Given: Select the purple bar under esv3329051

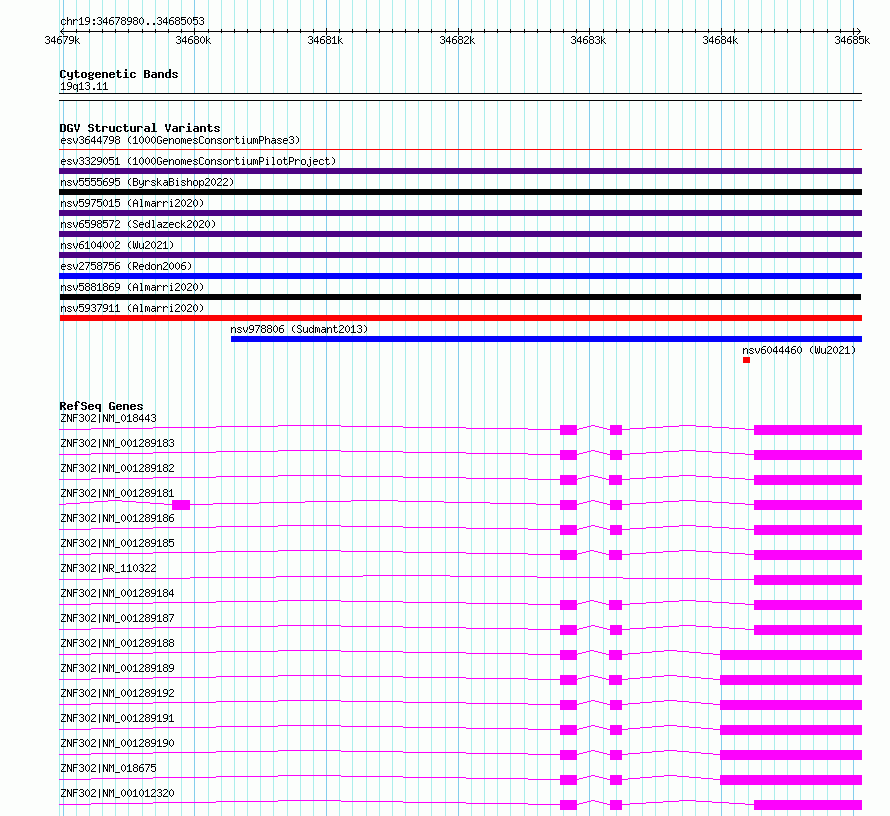Looking at the screenshot, I should click(461, 171).
